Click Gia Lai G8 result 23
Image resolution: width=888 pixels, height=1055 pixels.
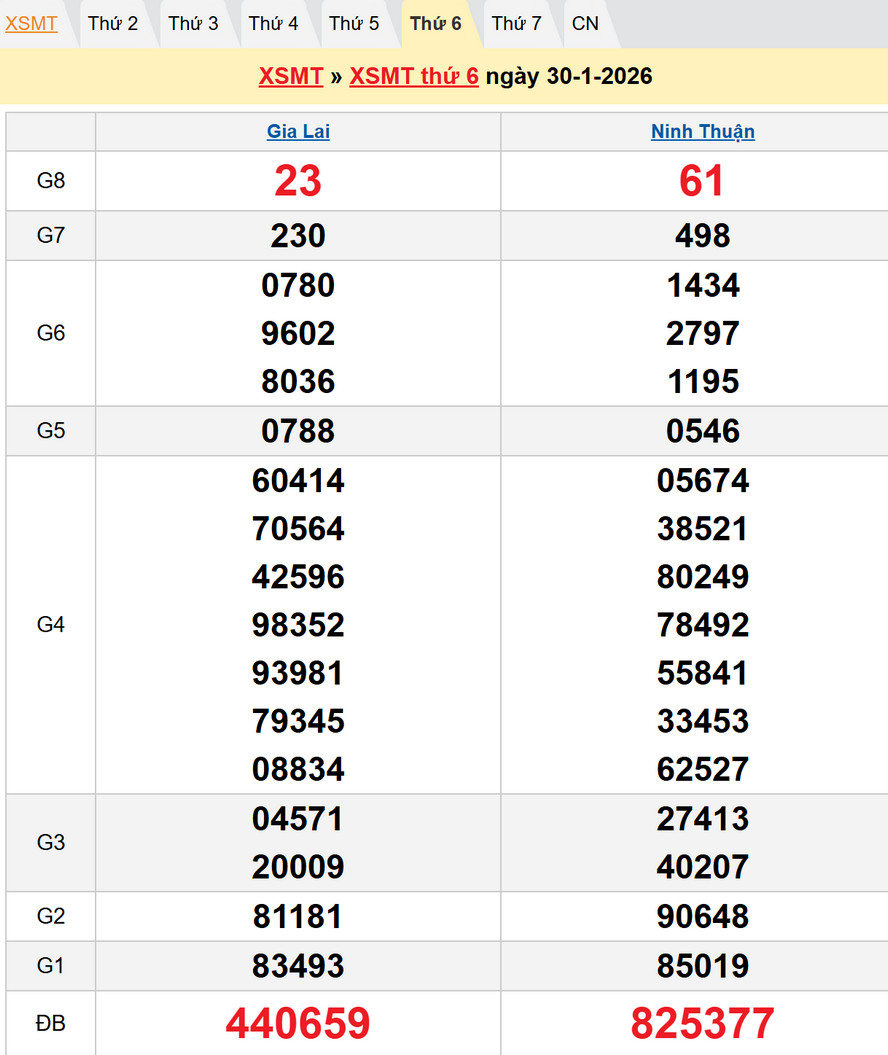[x=298, y=181]
